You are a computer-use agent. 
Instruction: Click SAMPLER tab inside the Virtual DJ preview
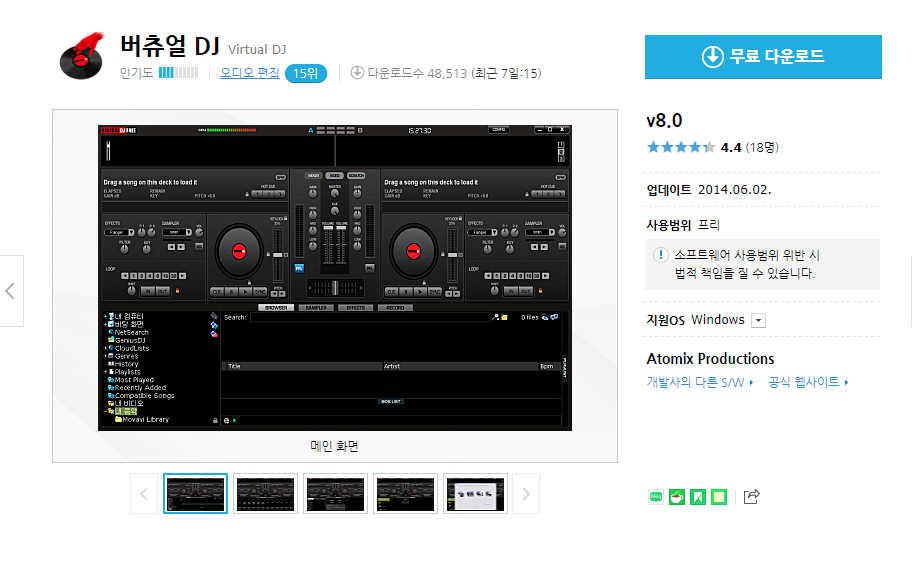pos(316,308)
